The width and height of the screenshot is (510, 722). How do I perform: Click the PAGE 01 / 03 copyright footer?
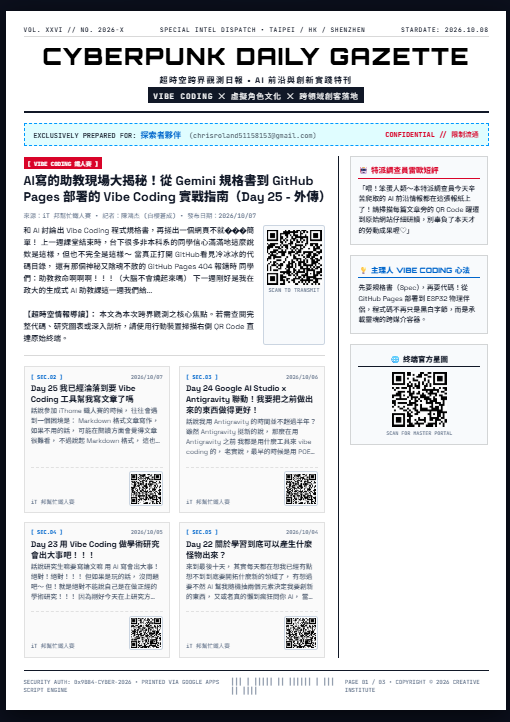click(x=412, y=686)
